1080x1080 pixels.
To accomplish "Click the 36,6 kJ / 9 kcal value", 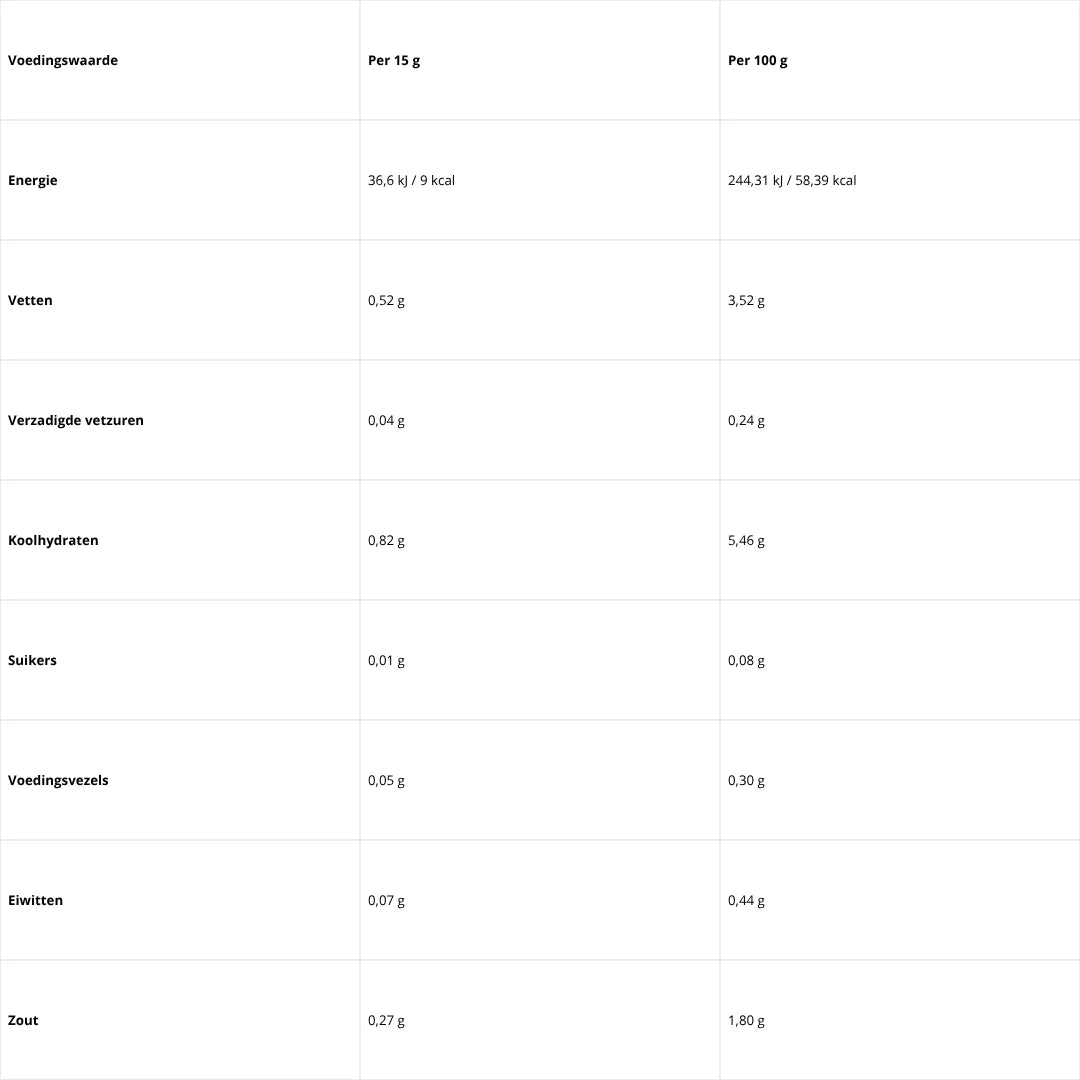I will pyautogui.click(x=411, y=181).
